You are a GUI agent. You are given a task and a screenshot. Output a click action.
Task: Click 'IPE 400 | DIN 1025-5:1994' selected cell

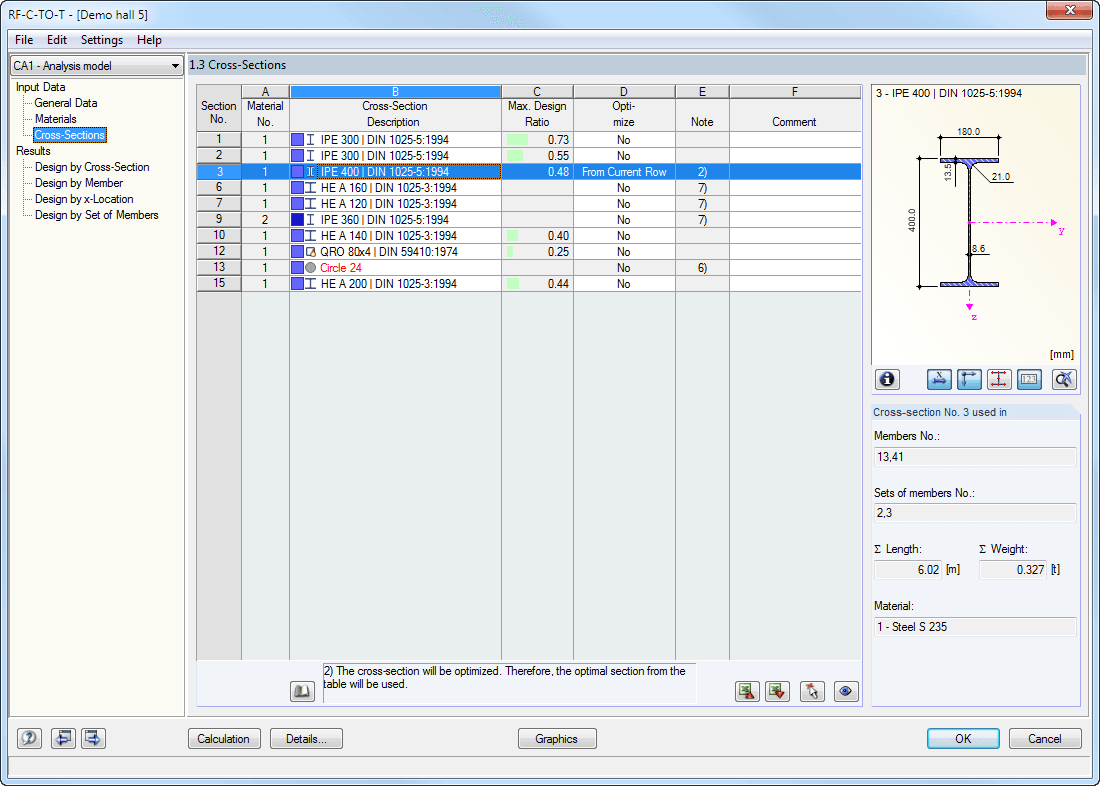click(x=396, y=172)
